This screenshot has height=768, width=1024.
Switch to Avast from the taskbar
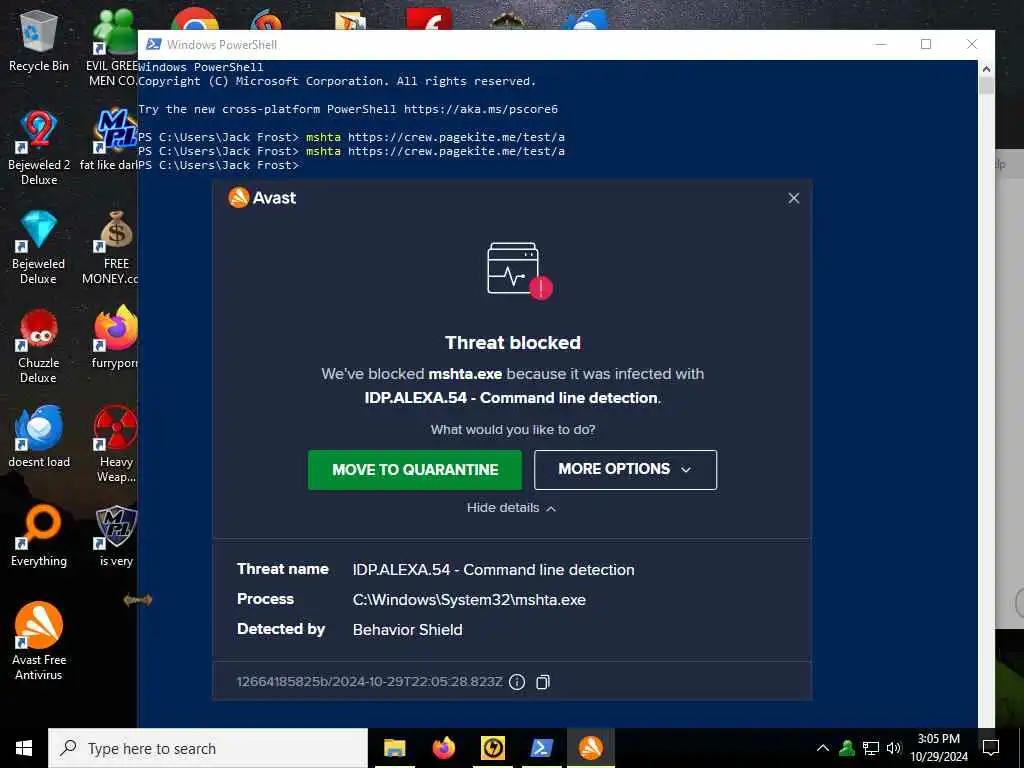[x=590, y=748]
